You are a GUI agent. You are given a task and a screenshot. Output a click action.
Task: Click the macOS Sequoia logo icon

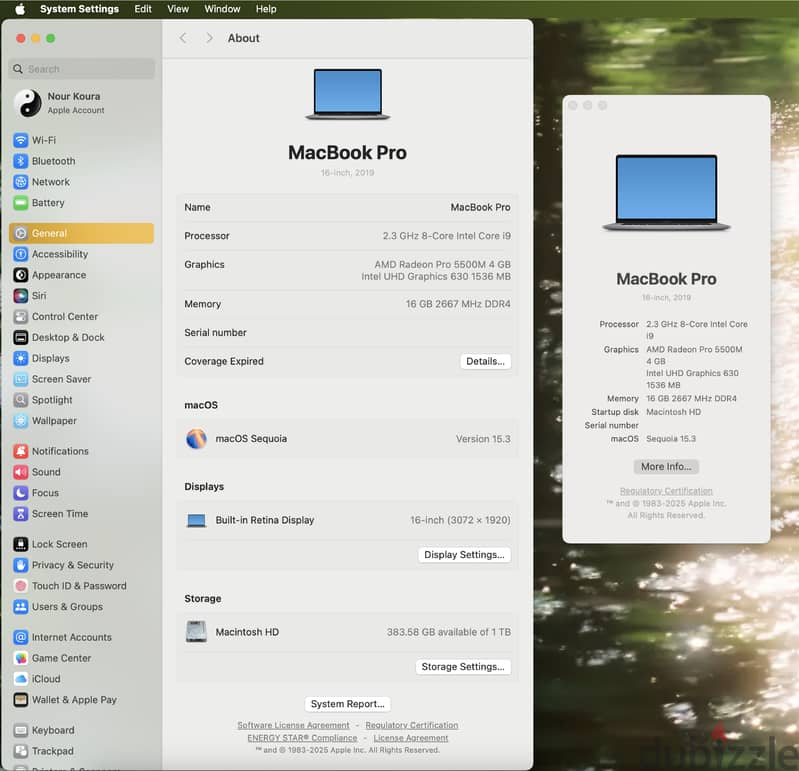tap(196, 439)
